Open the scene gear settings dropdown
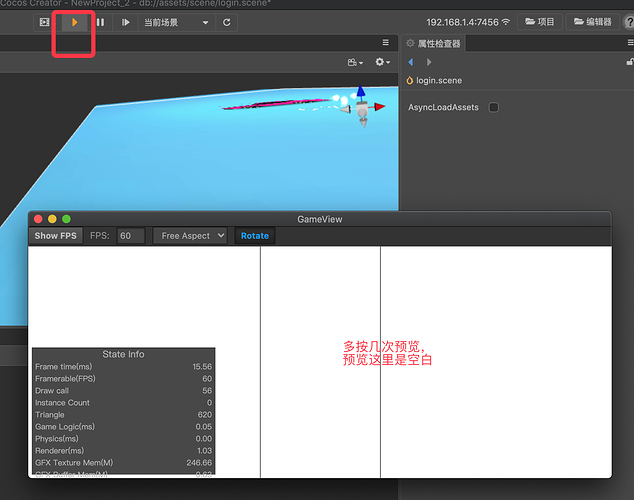The height and width of the screenshot is (500, 634). 383,62
